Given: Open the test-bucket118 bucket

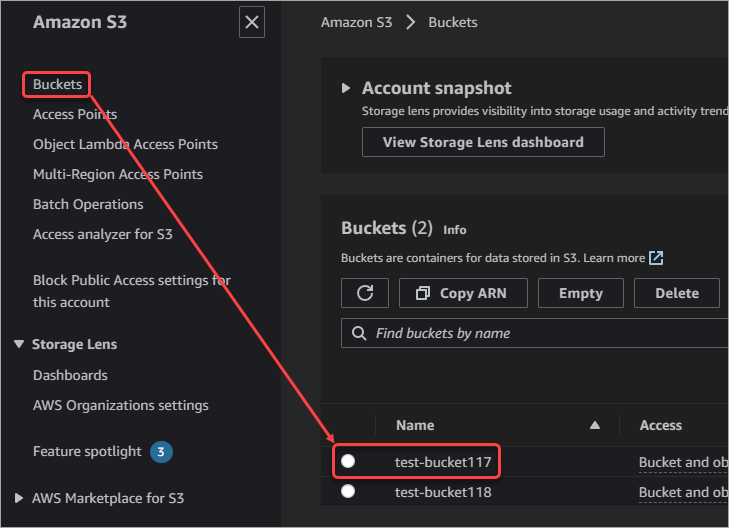Looking at the screenshot, I should (x=443, y=492).
